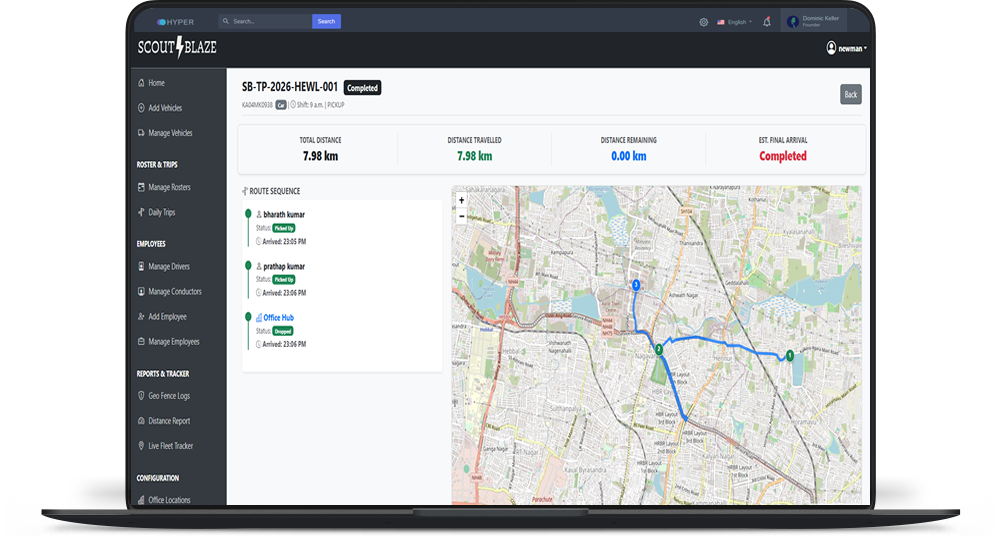Select route stop marker 3 on map

635,285
